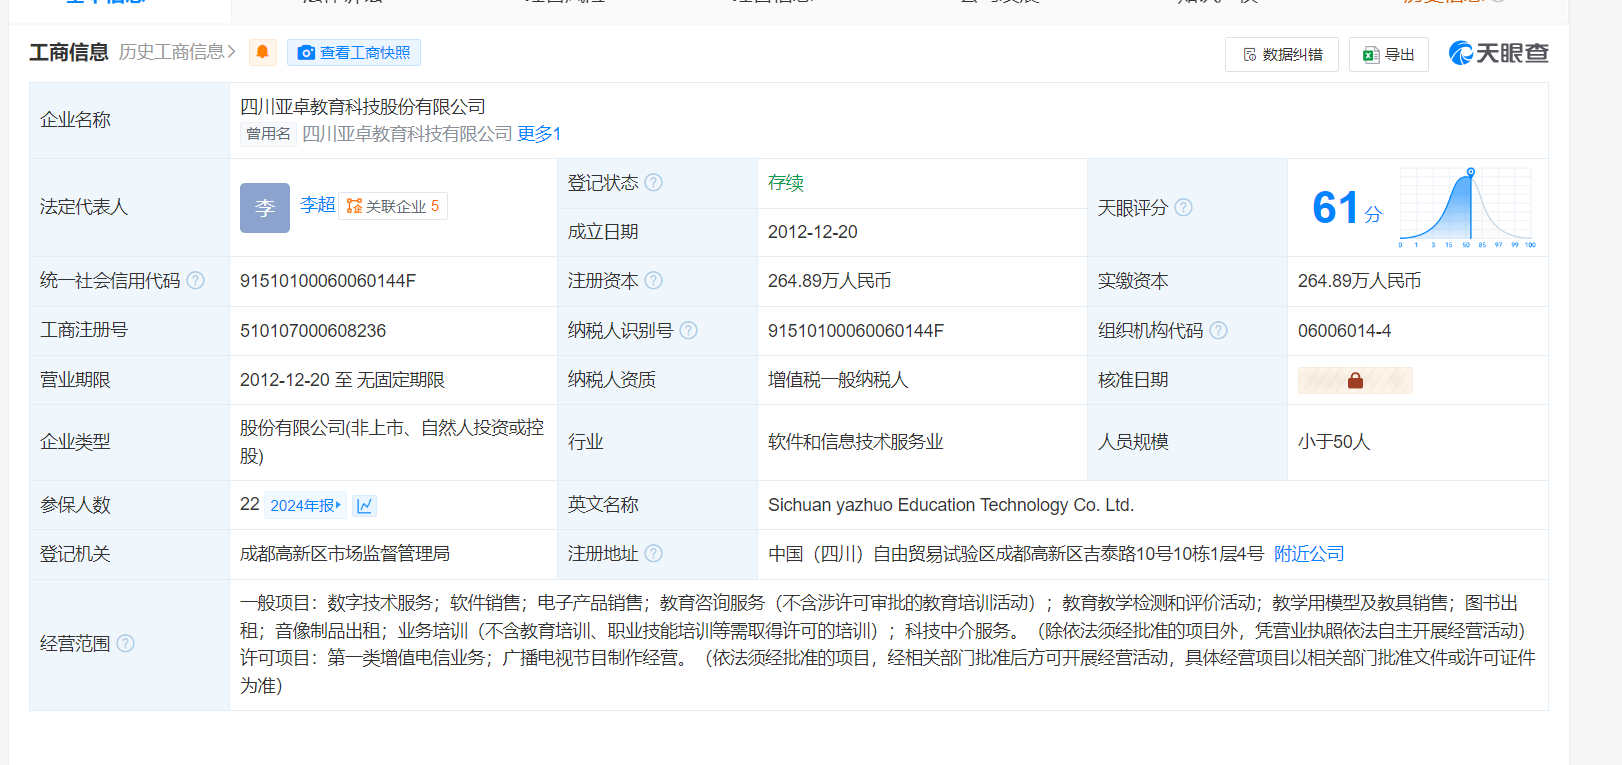Click organization code 06006014-4
Screen dimensions: 1622x765
[x=1344, y=331]
